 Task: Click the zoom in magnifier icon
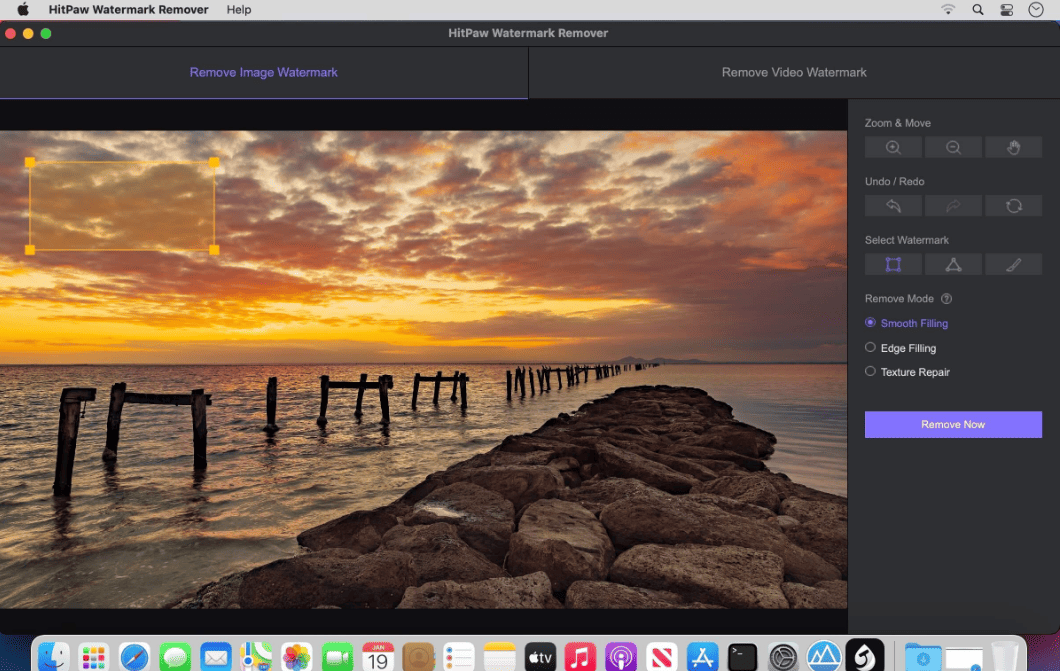point(893,147)
